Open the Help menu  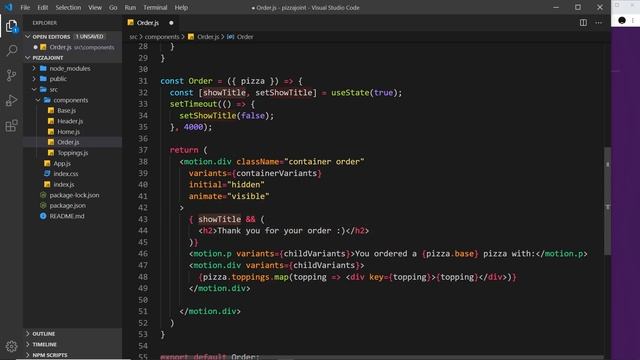[181, 7]
